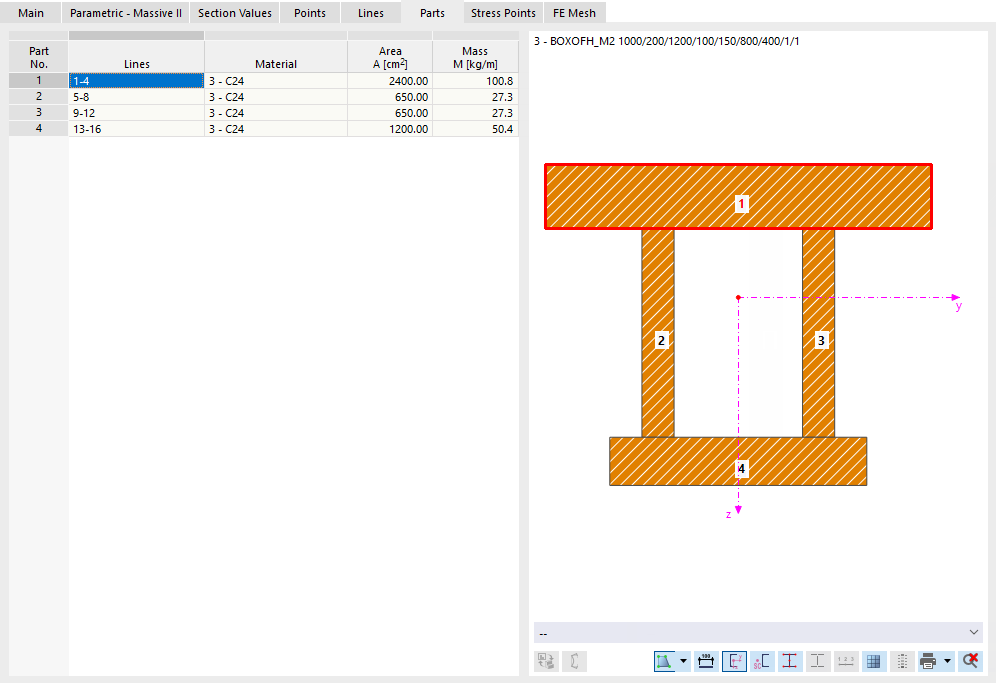
Task: Open the Section Values tab
Action: pos(234,13)
